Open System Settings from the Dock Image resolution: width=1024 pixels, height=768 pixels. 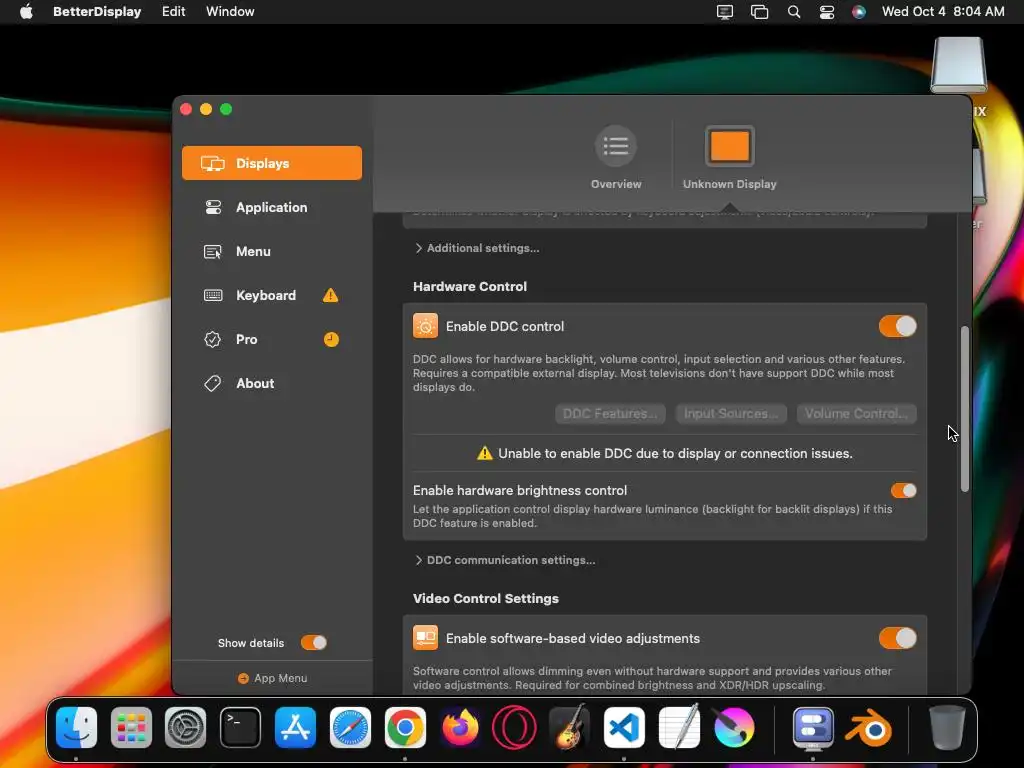click(x=185, y=727)
